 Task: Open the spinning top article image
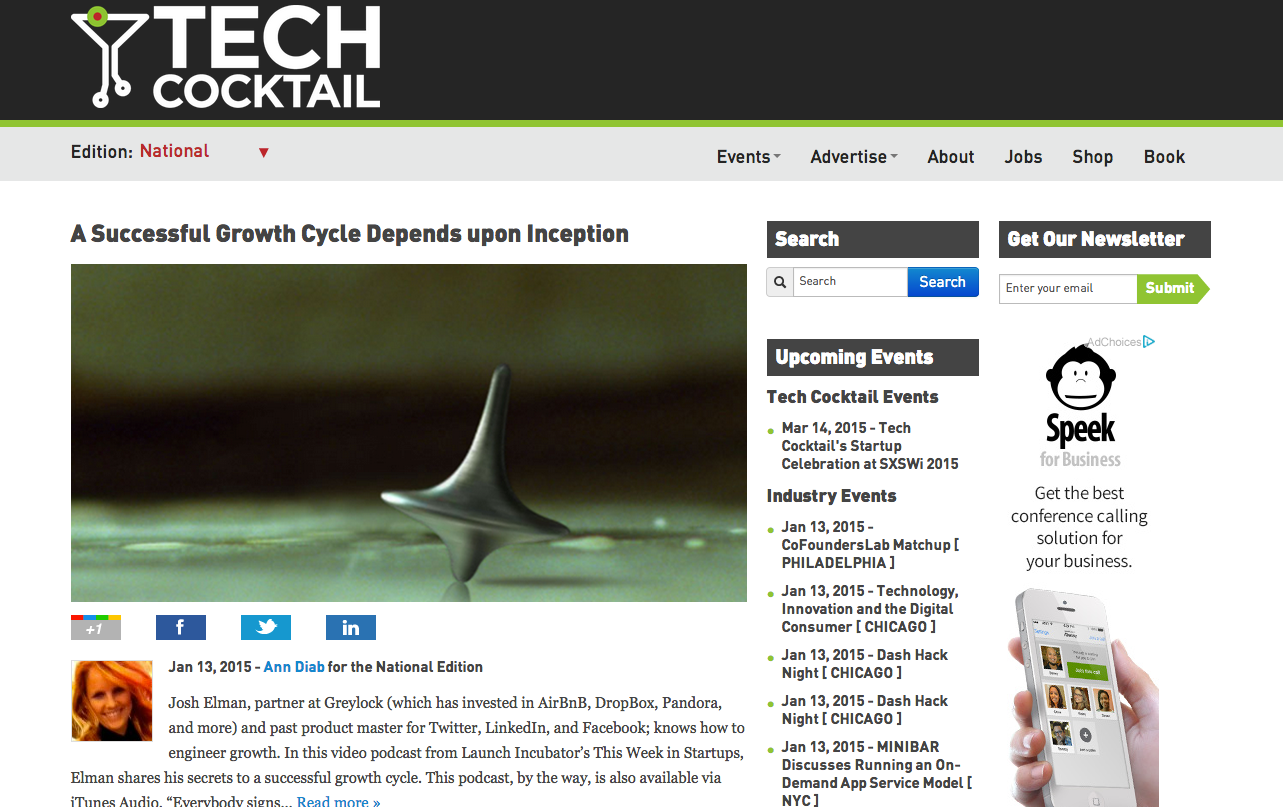pos(409,433)
